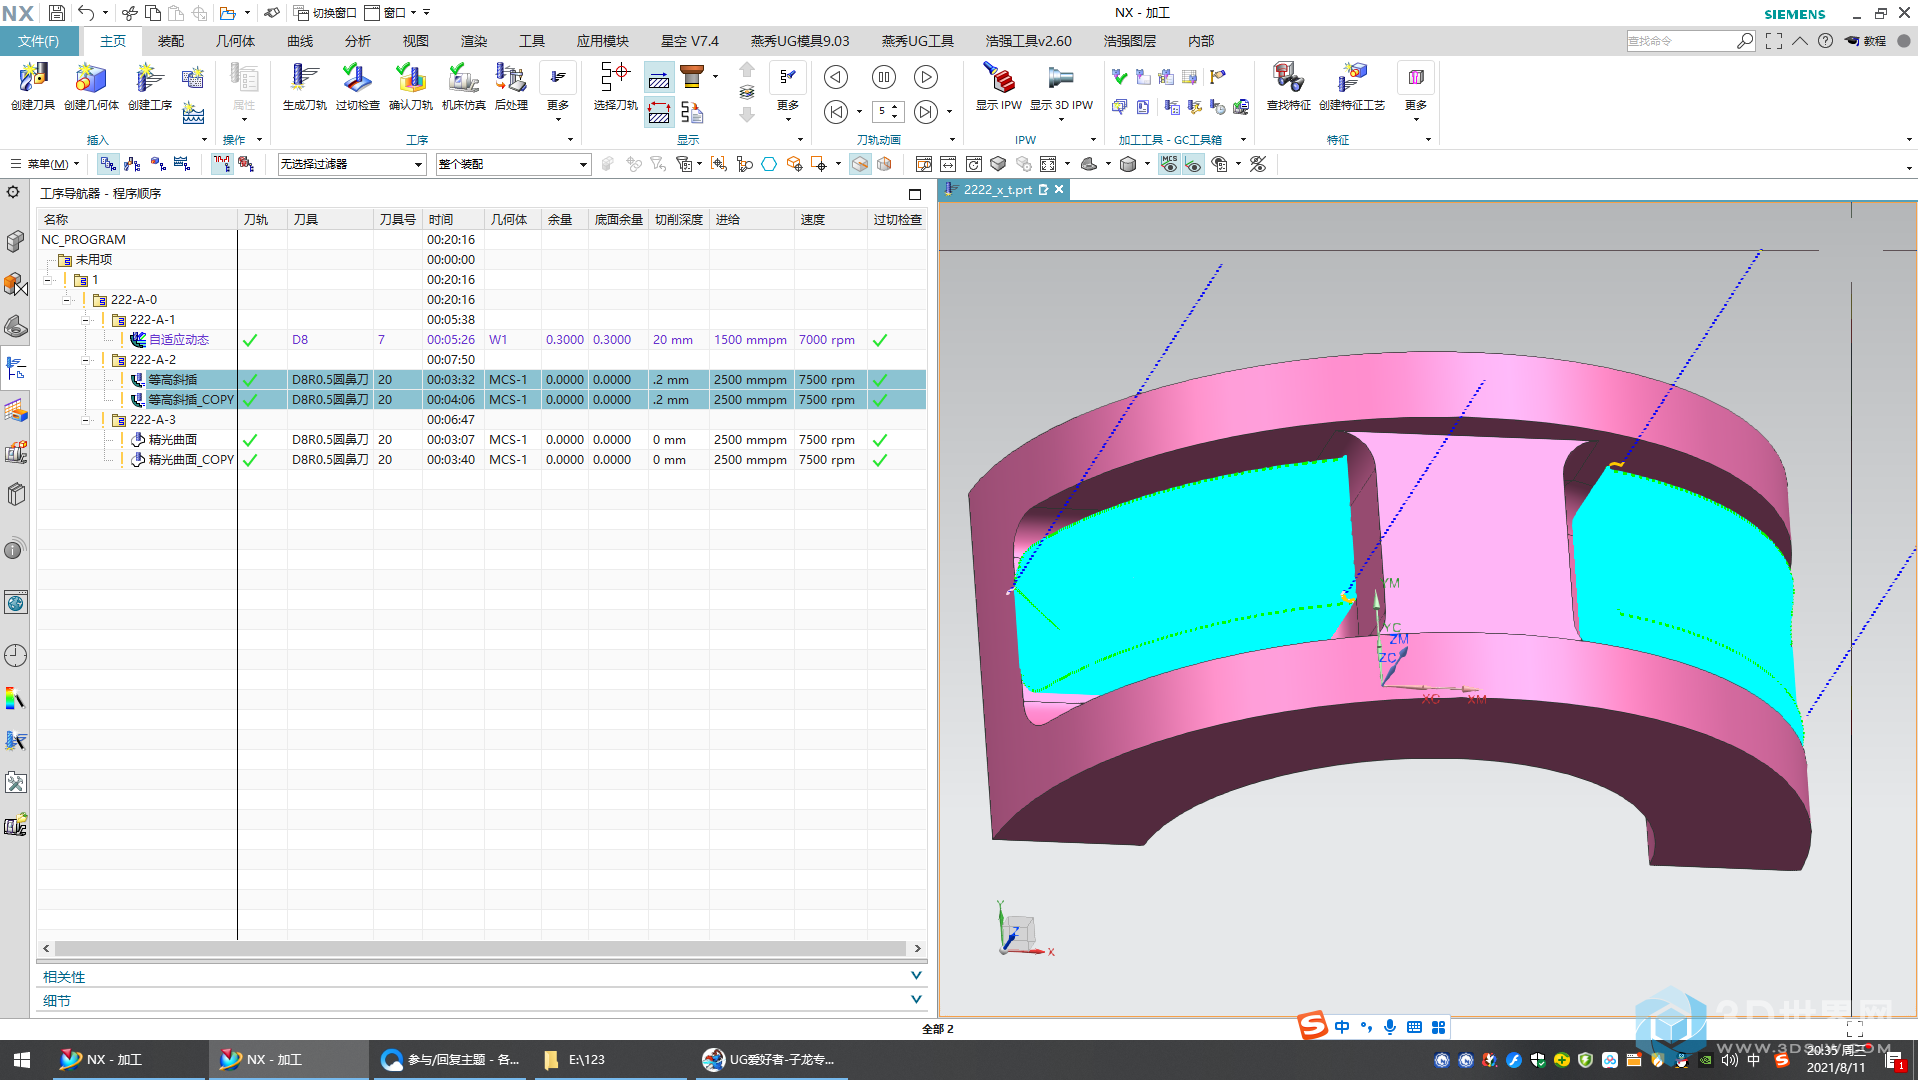
Task: Play tool path animation backward
Action: [x=836, y=77]
